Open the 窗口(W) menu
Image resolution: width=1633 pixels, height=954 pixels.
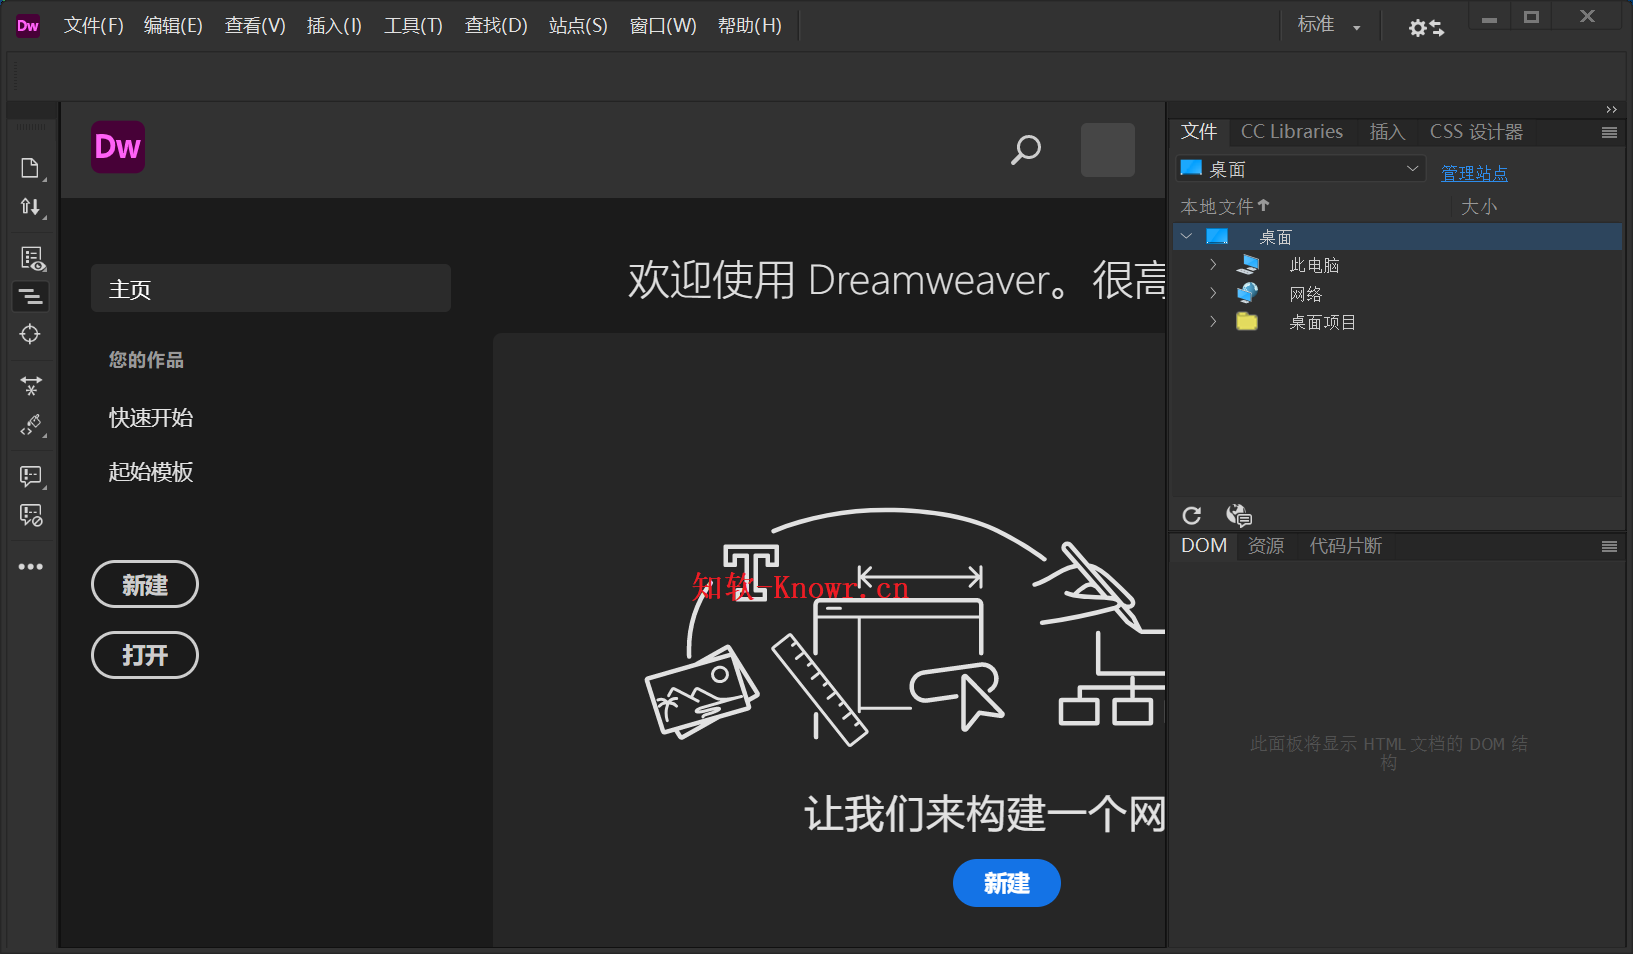(x=663, y=26)
